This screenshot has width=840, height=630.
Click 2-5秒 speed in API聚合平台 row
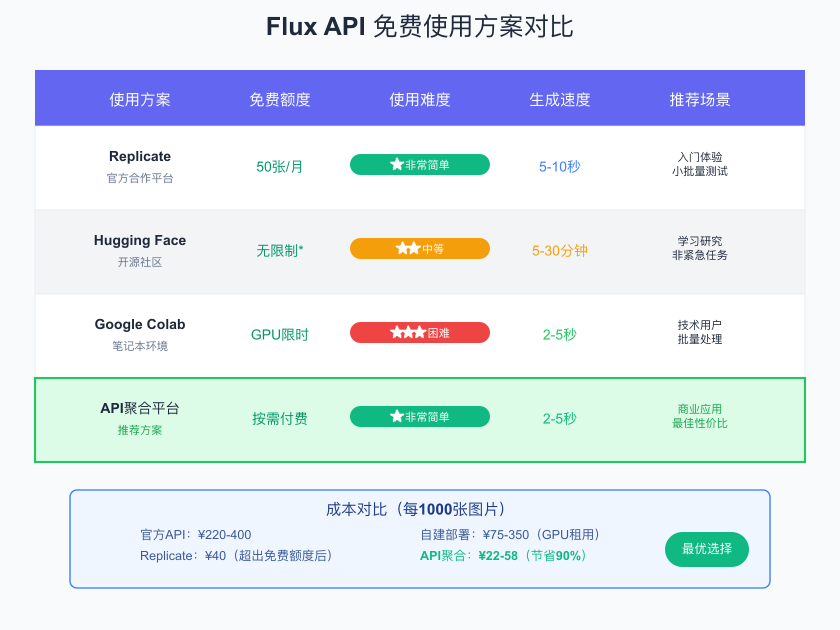559,419
